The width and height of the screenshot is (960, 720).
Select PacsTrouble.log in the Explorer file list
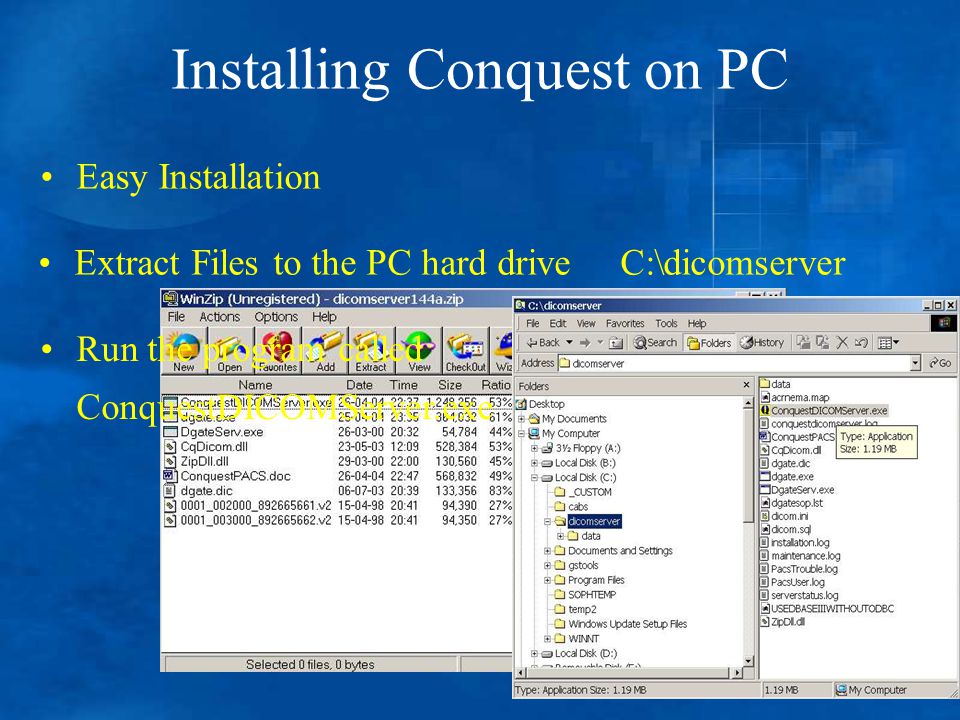(x=804, y=569)
